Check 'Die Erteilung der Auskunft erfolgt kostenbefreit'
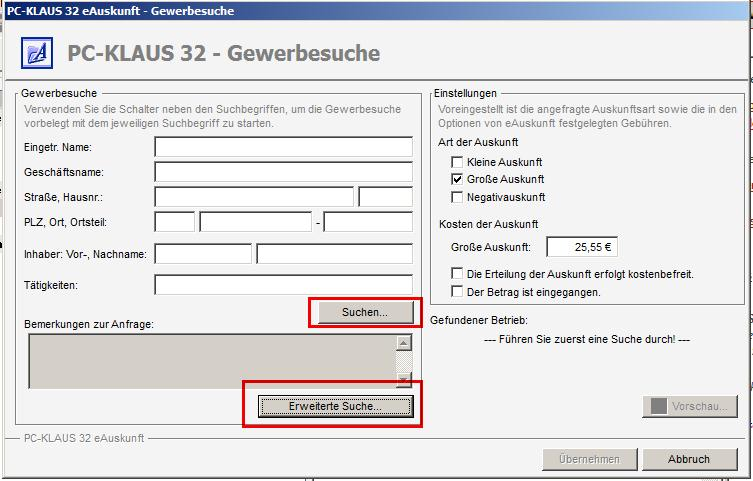Image resolution: width=753 pixels, height=481 pixels. click(458, 274)
